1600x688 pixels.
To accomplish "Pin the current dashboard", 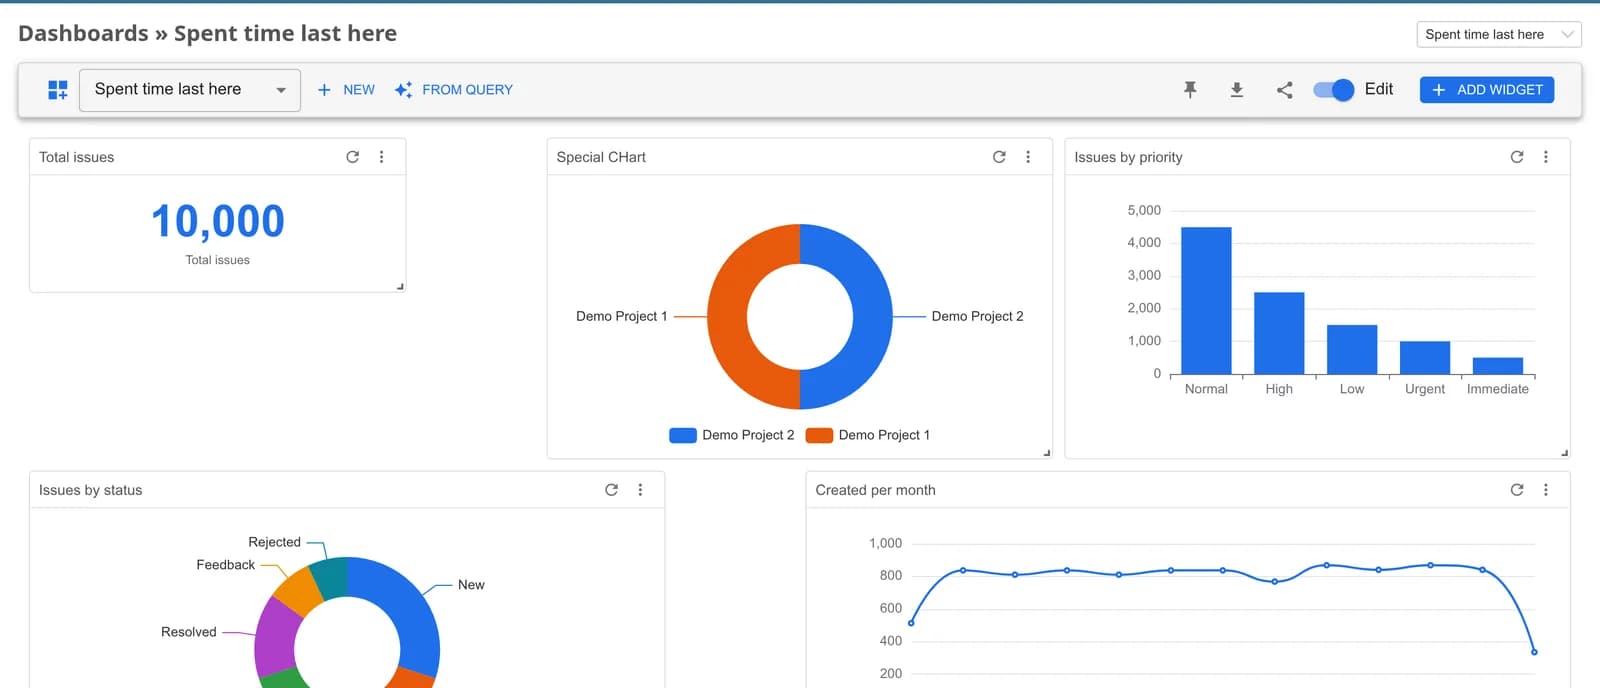I will pyautogui.click(x=1190, y=90).
